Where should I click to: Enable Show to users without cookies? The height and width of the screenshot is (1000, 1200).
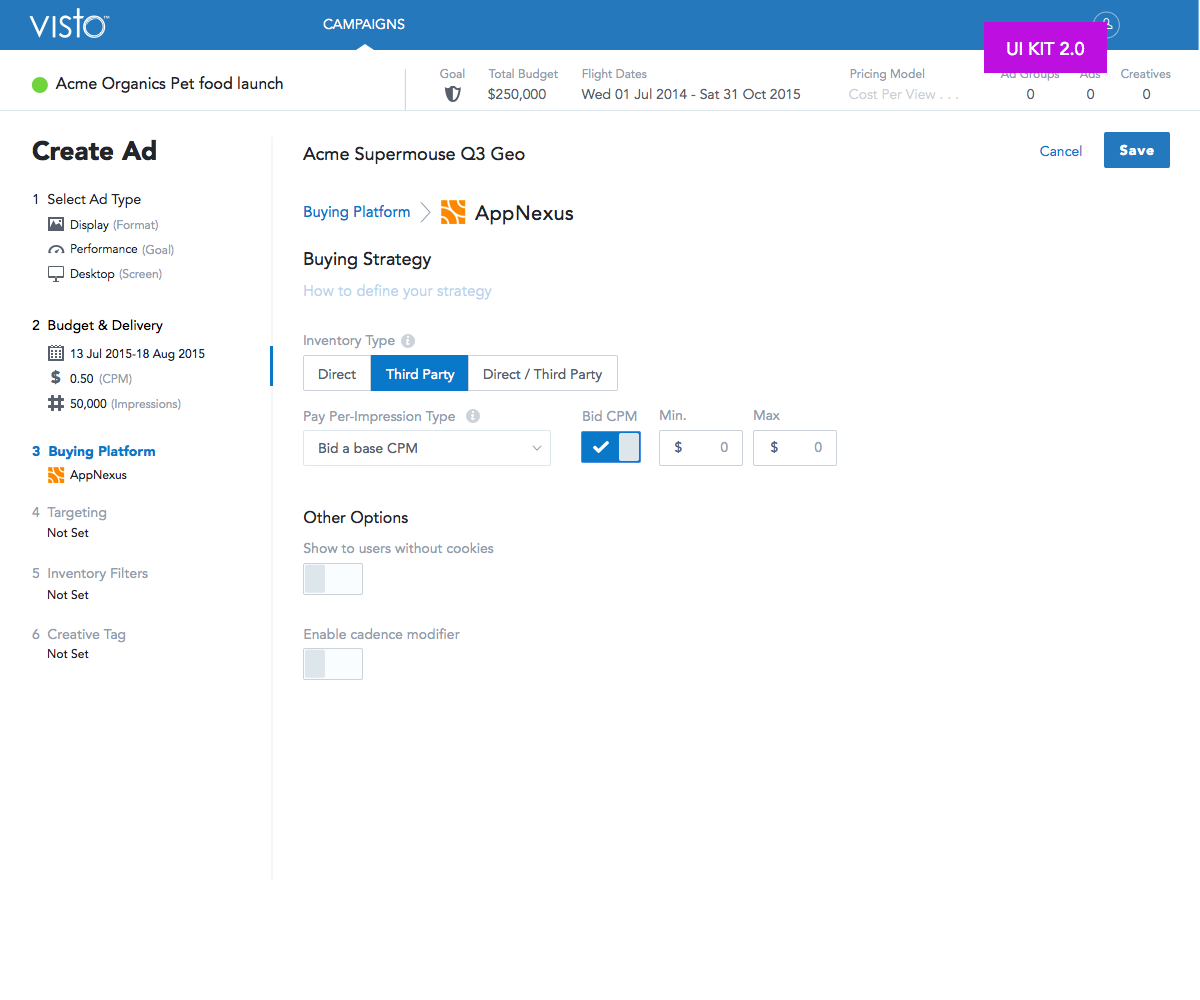333,579
